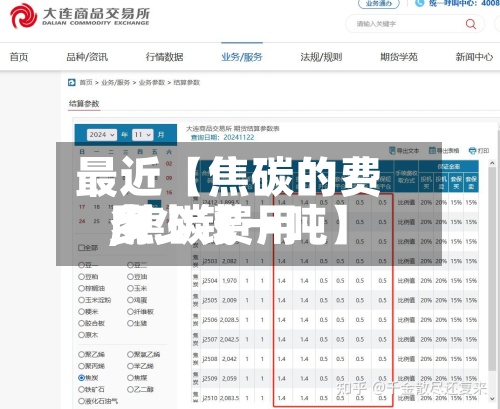Select the 棕榈油 radio button
Image resolution: width=500 pixels, height=409 pixels.
(x=81, y=288)
